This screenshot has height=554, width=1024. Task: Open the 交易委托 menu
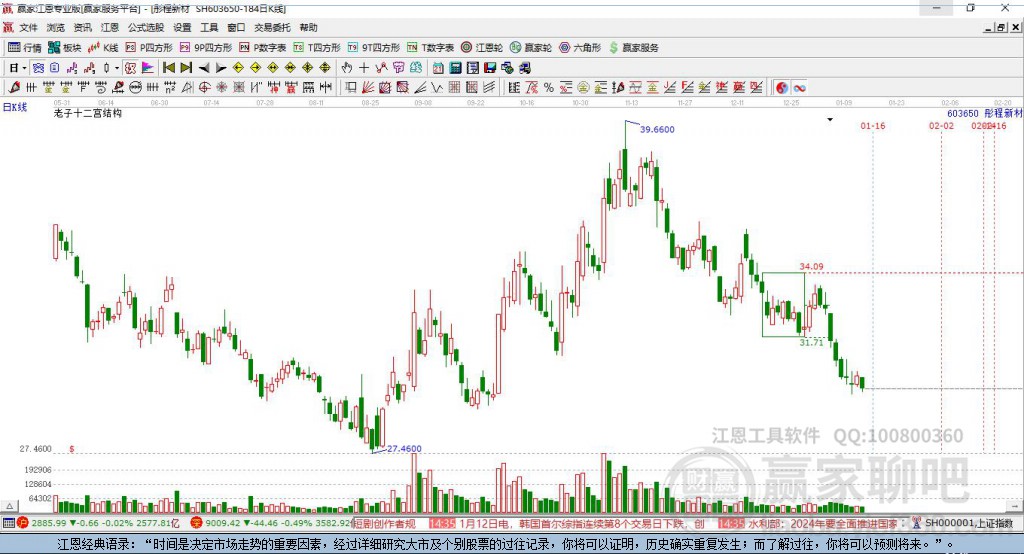click(272, 27)
